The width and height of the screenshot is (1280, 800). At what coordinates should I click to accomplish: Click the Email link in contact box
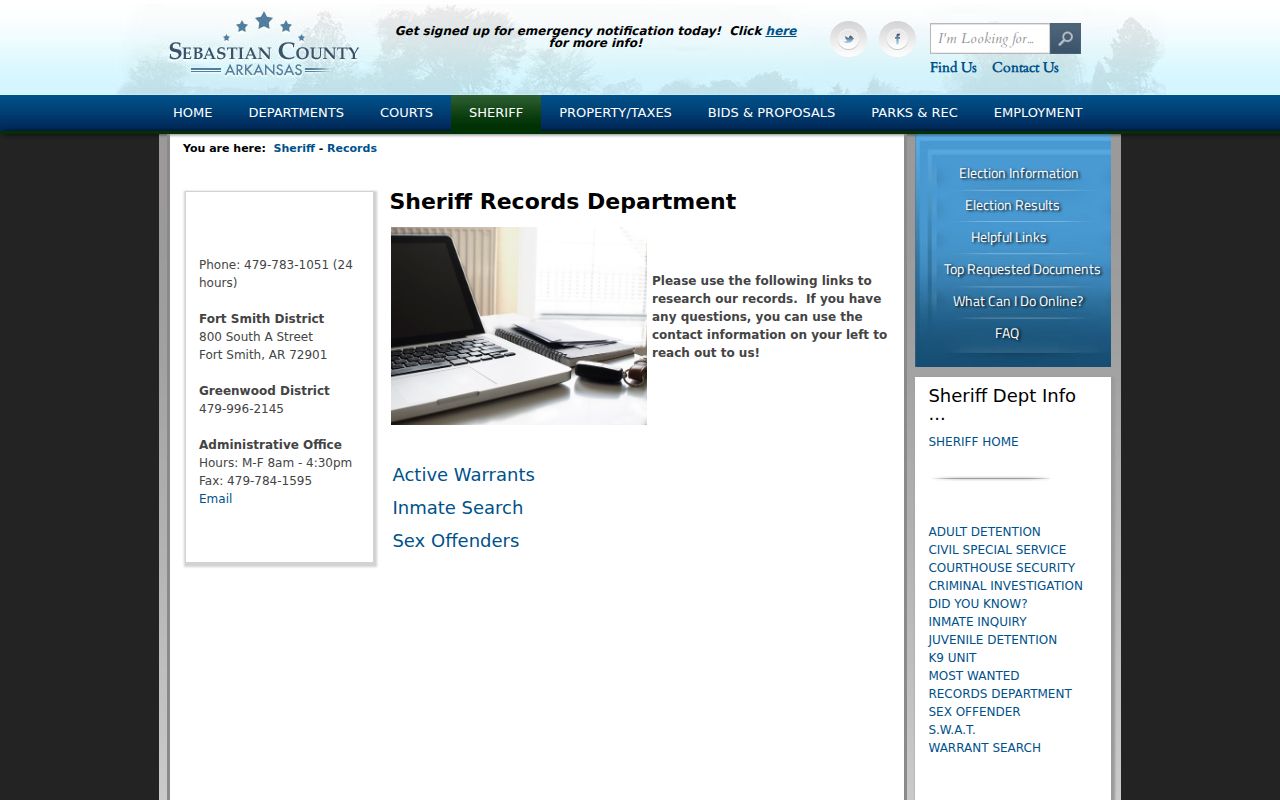[215, 499]
